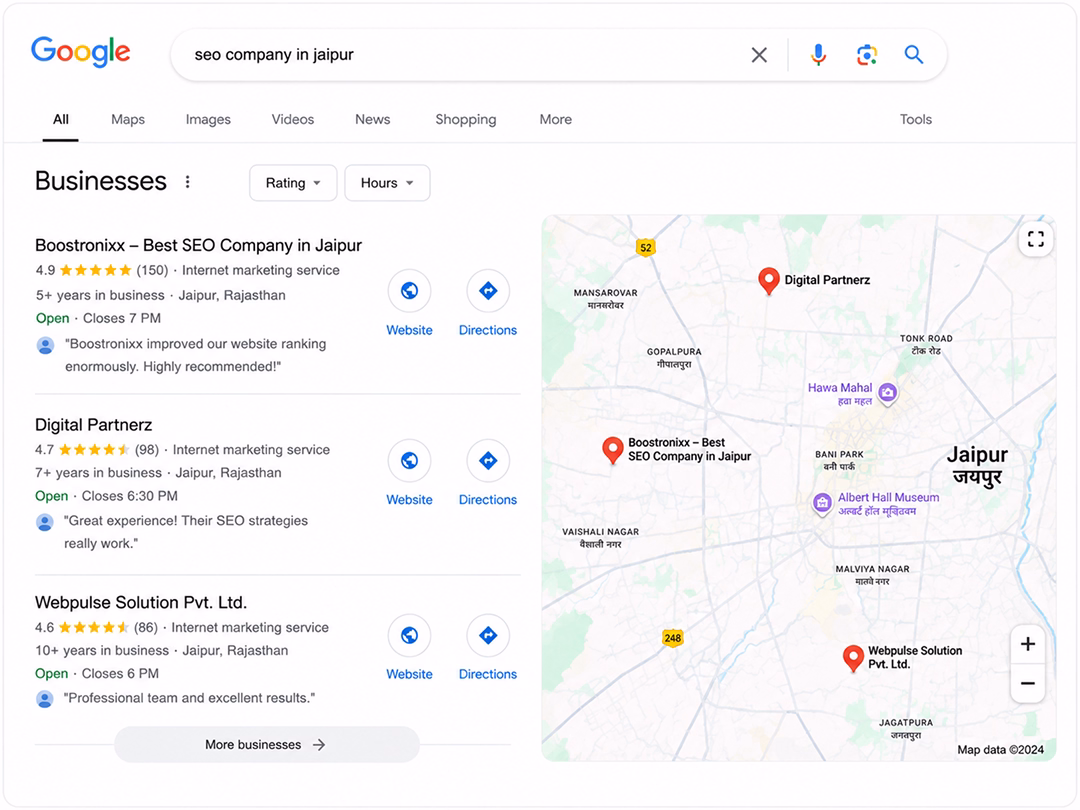This screenshot has height=810, width=1080.
Task: Click the More businesses button
Action: coord(267,745)
